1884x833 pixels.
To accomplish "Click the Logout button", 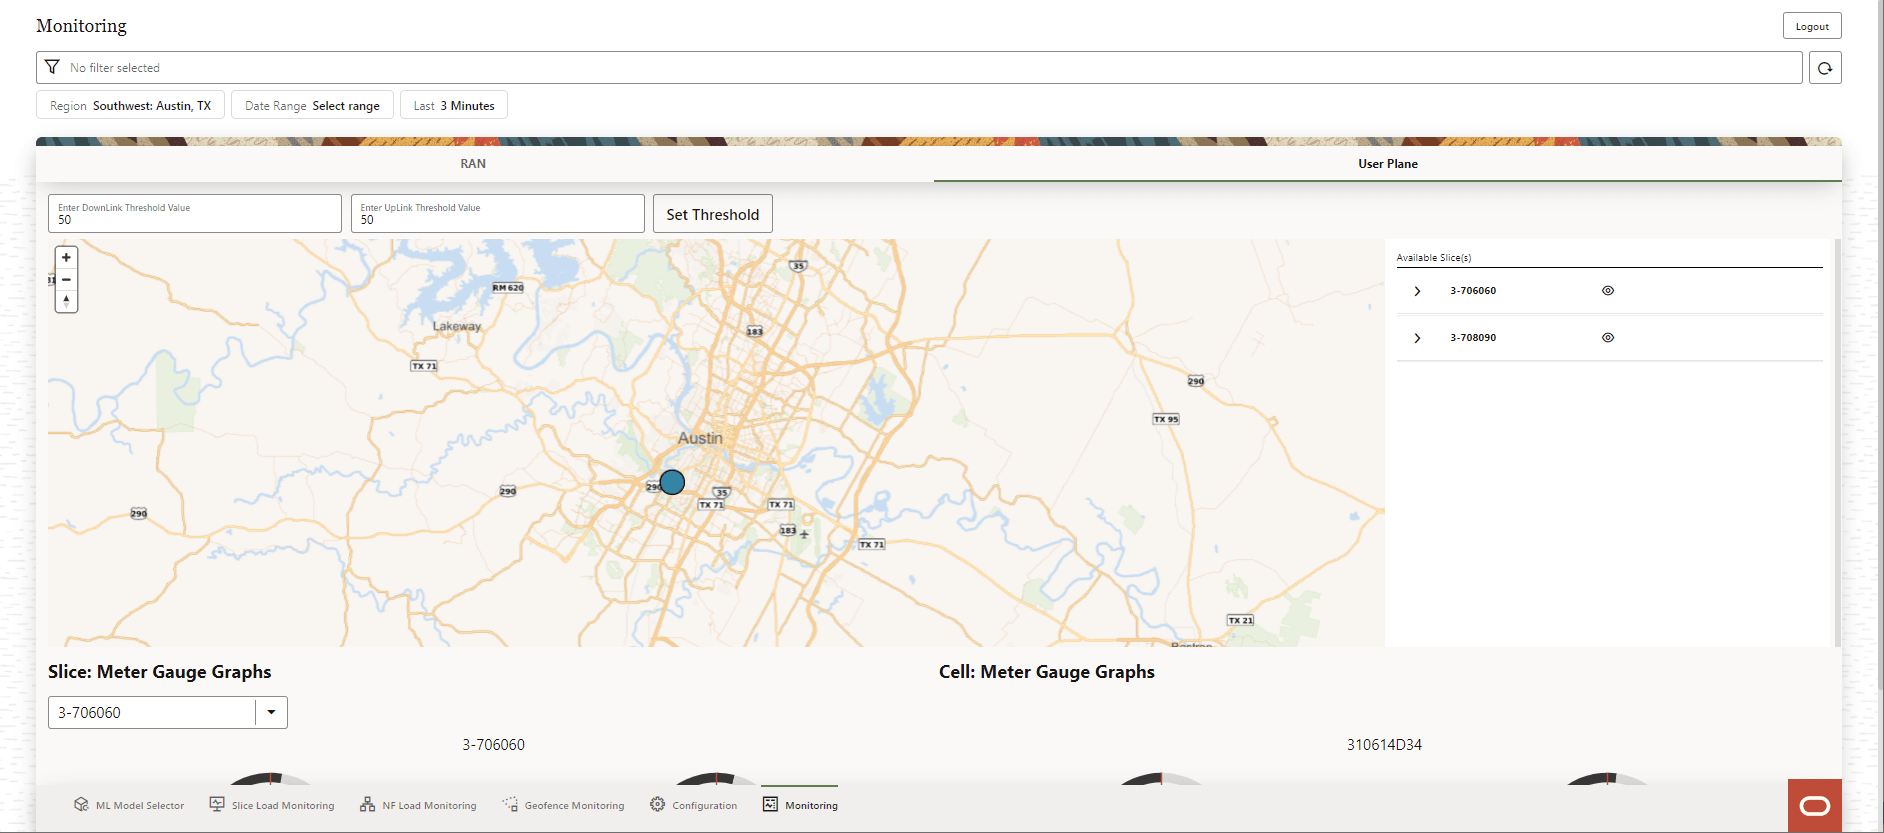I will [x=1812, y=26].
